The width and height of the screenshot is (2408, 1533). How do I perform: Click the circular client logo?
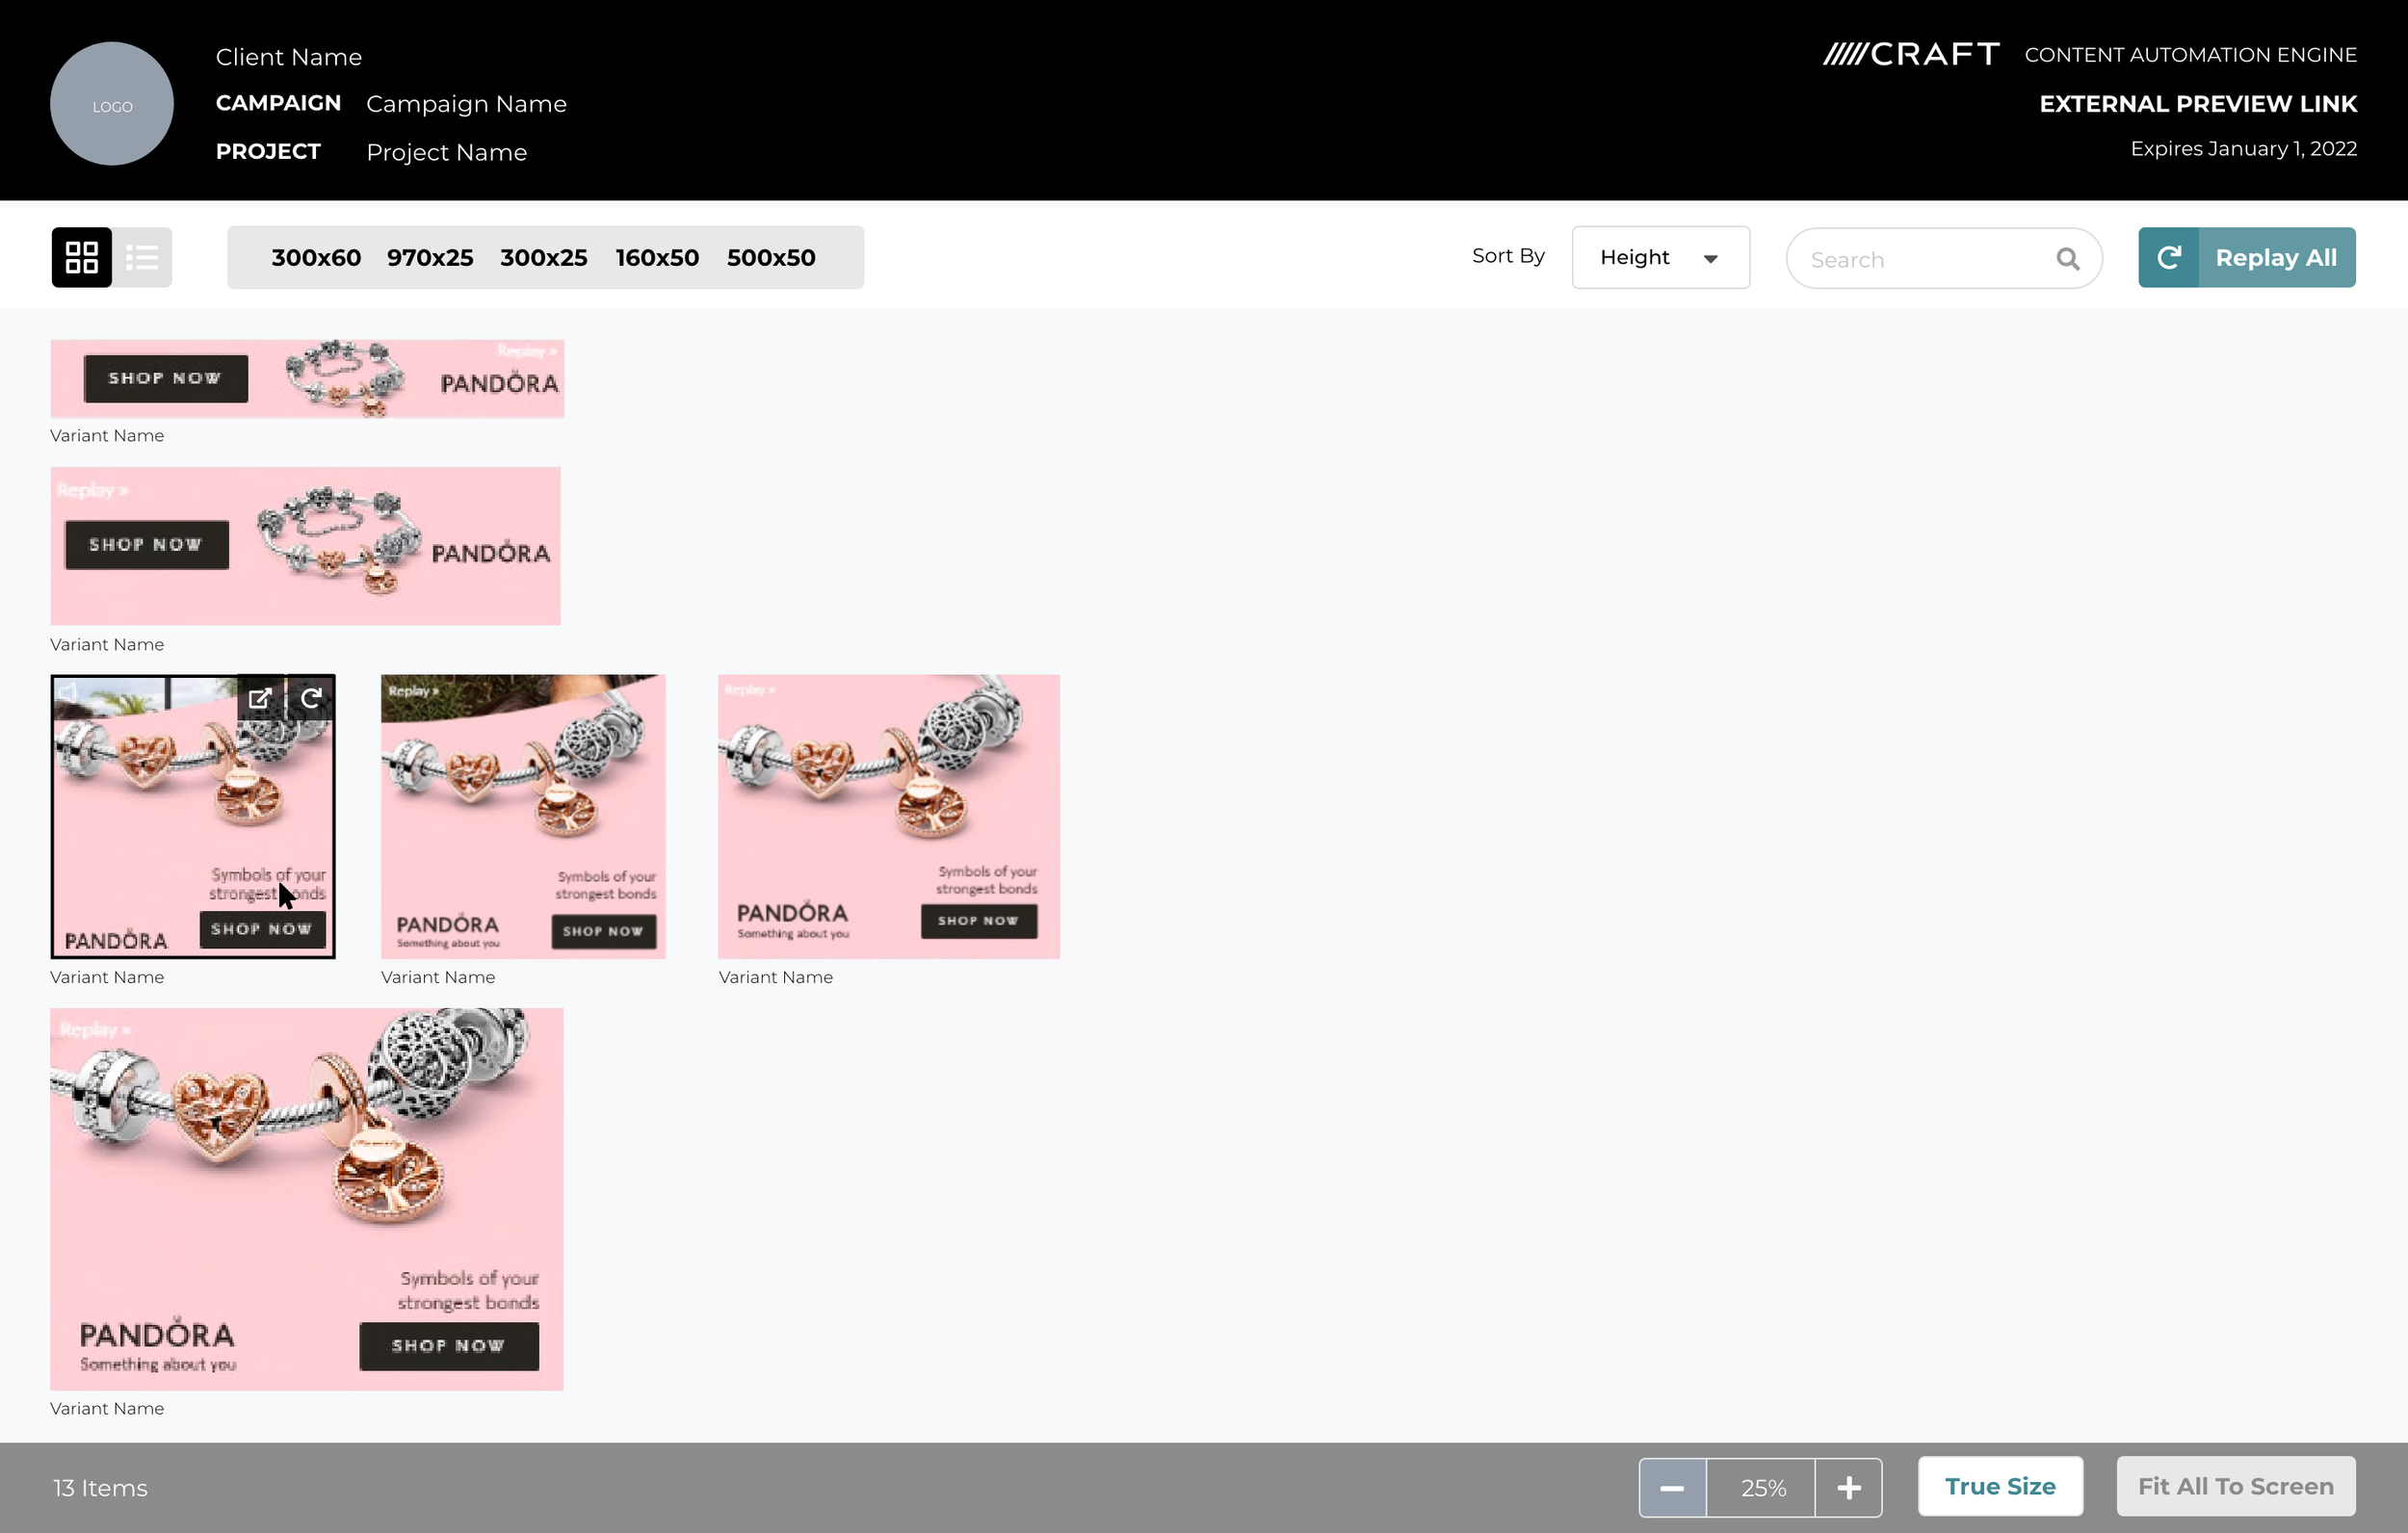[x=112, y=104]
